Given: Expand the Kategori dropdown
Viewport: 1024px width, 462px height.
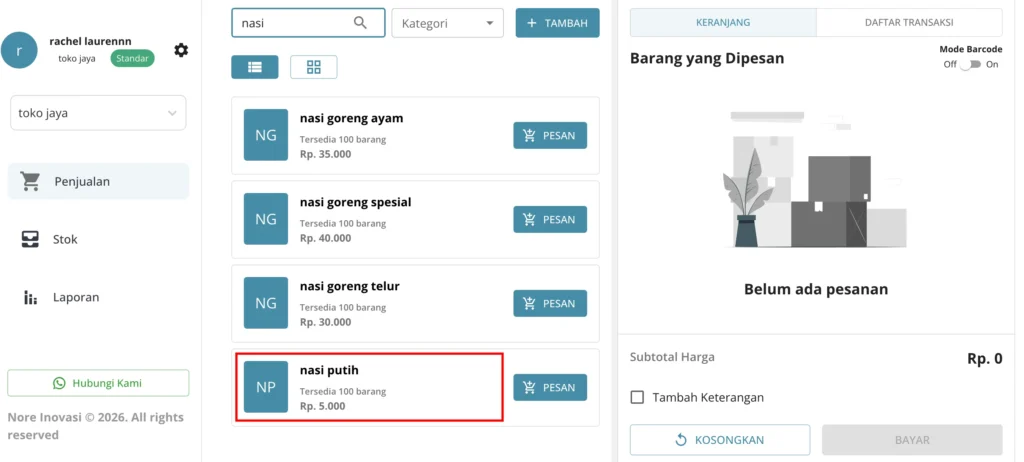Looking at the screenshot, I should (x=447, y=23).
